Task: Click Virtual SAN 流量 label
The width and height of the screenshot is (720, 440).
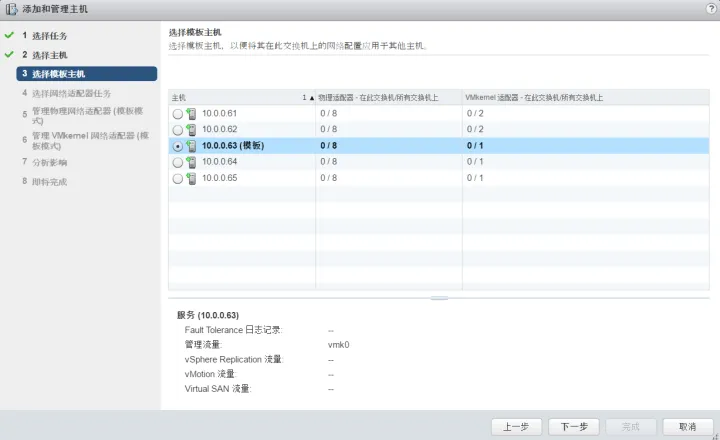Action: (x=218, y=389)
